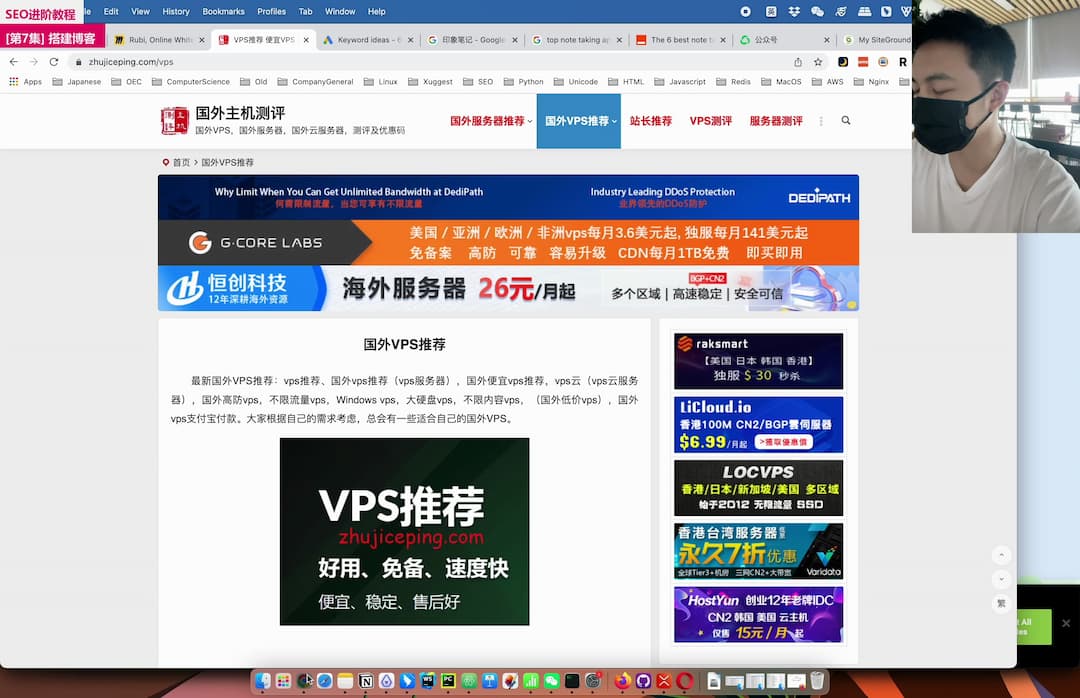The height and width of the screenshot is (698, 1080).
Task: Open the search icon on the site header
Action: pos(845,119)
